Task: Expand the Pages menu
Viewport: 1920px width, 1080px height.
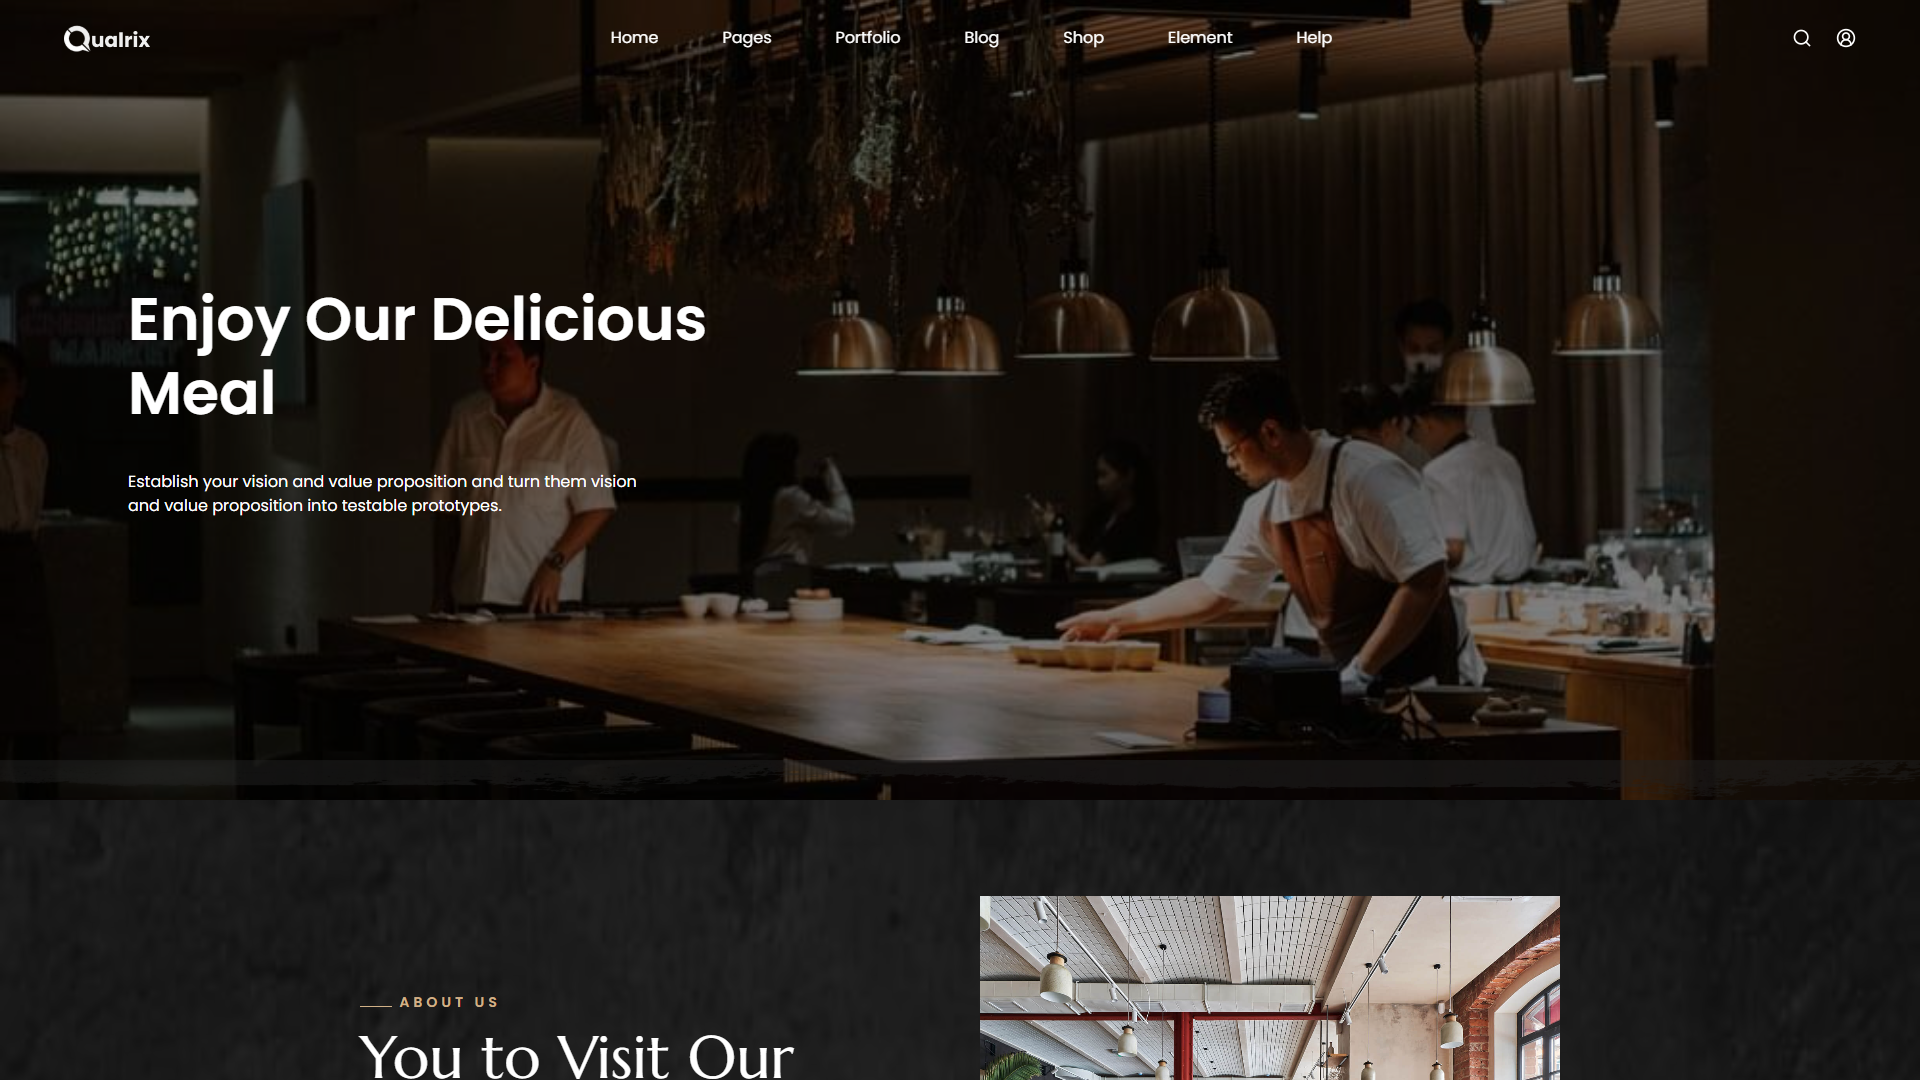Action: point(746,37)
